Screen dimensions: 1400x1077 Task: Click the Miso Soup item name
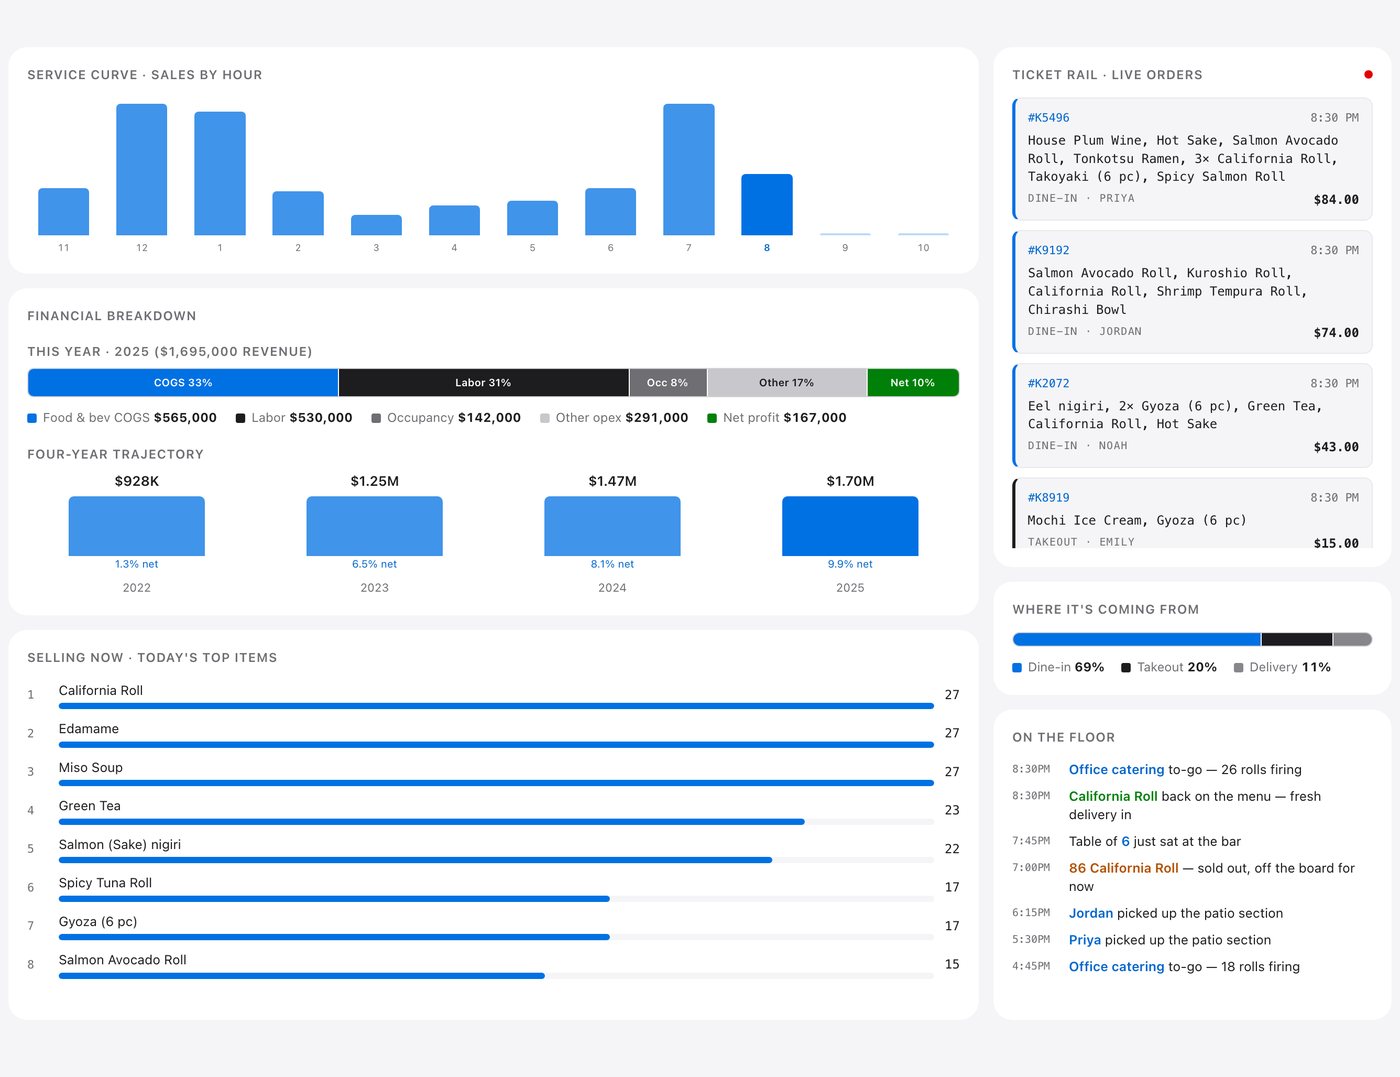point(91,768)
